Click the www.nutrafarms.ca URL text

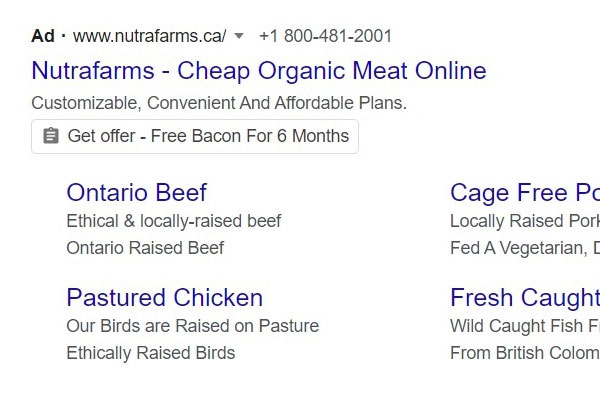(150, 37)
